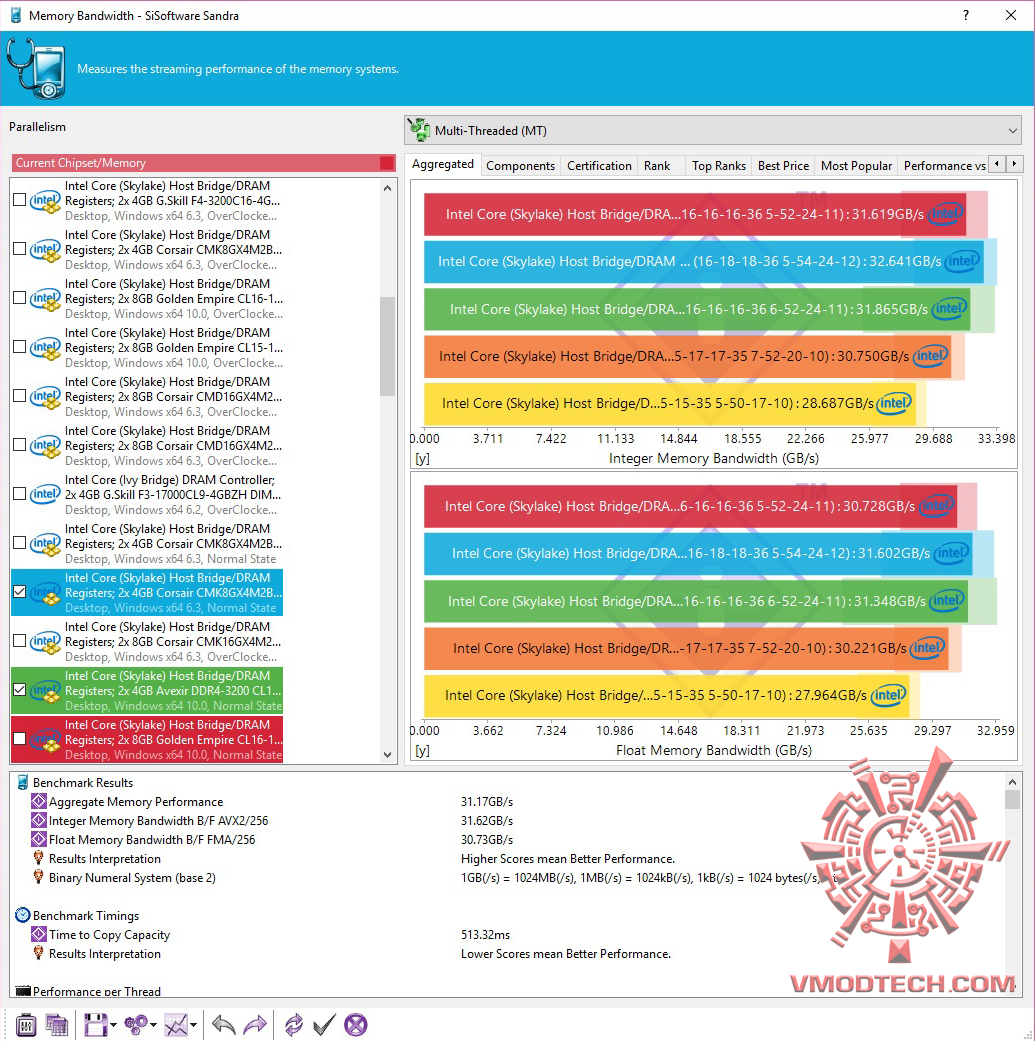Click red 31.619GB/s integer bandwidth bar

click(694, 214)
